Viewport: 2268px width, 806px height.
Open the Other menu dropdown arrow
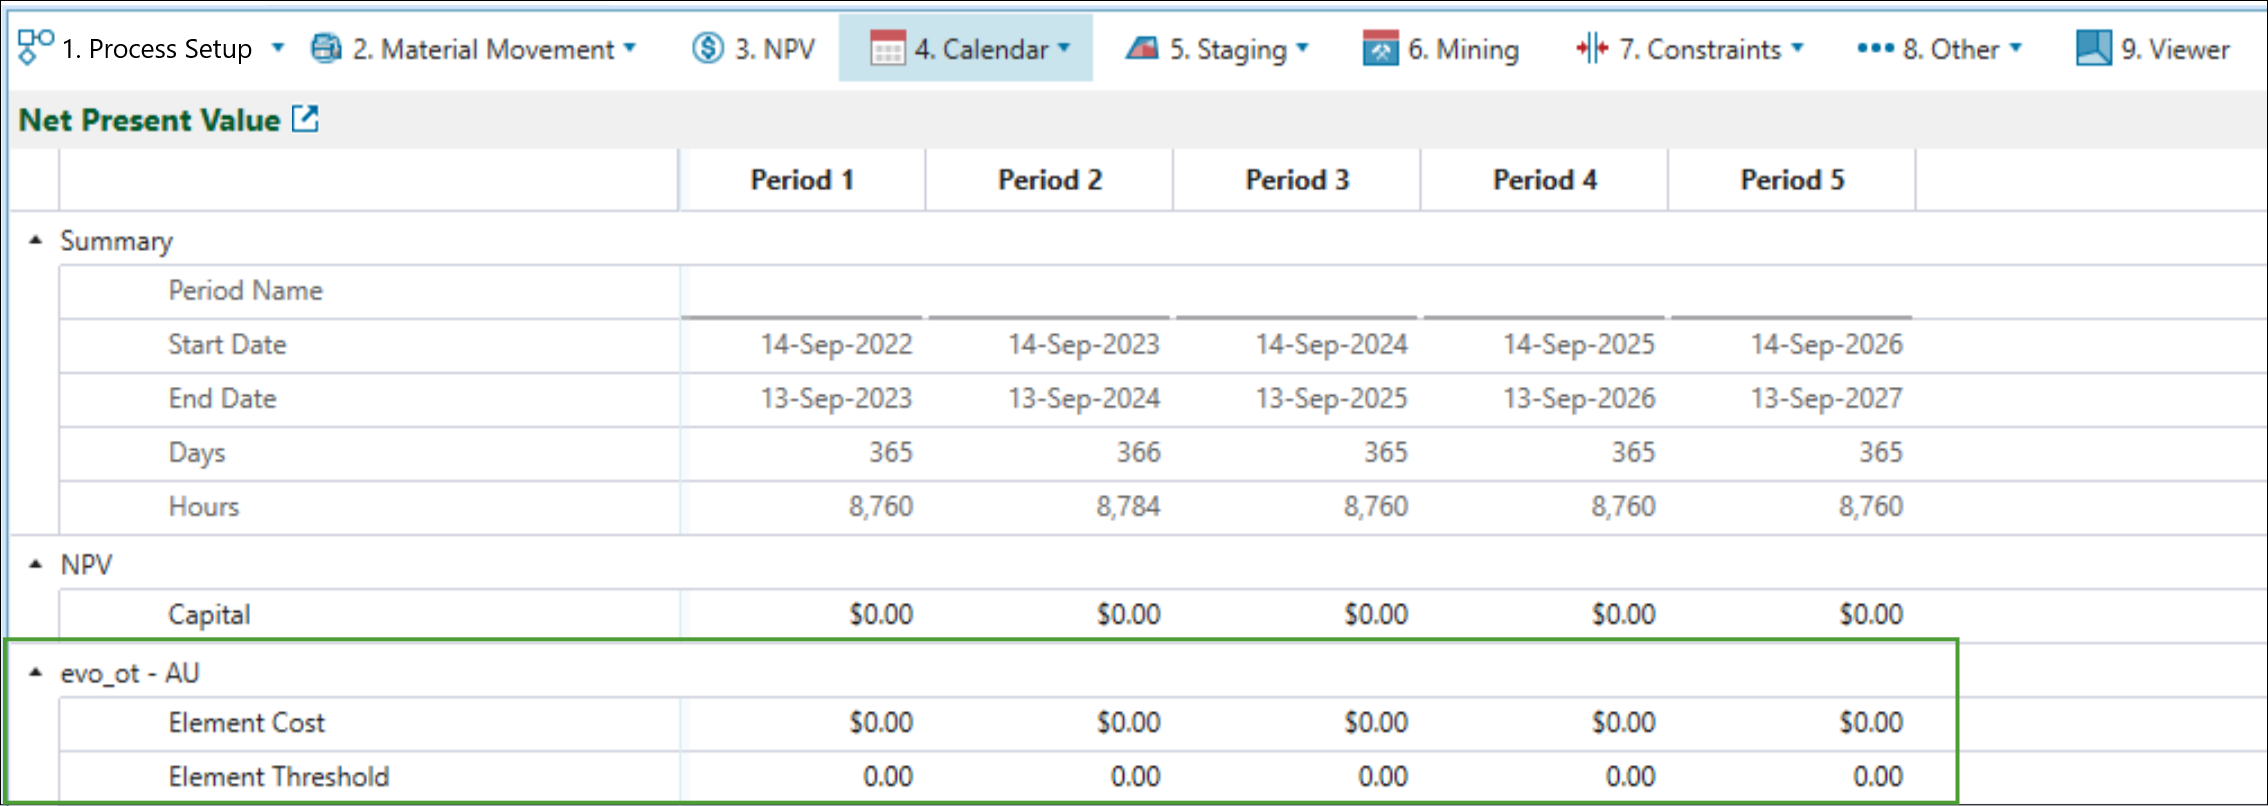[x=2016, y=48]
